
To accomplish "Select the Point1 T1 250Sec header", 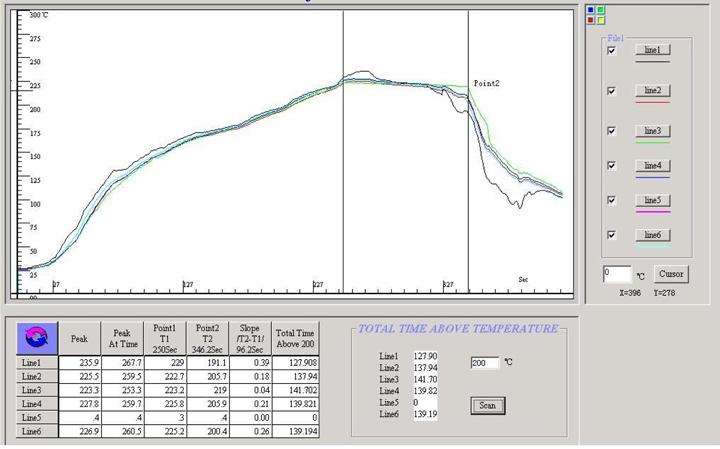I will point(165,339).
